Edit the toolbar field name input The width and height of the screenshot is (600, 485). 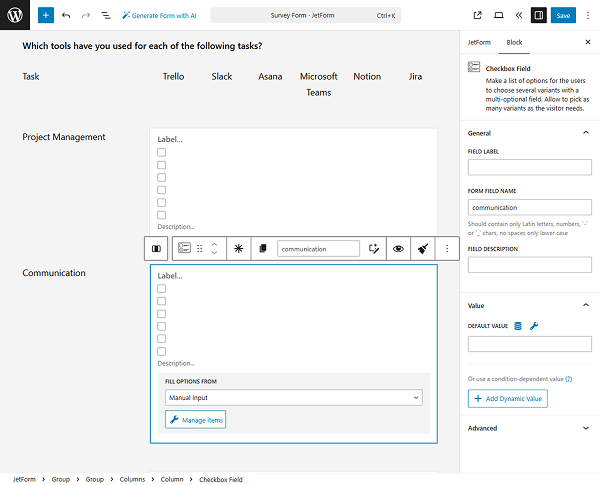[x=318, y=249]
